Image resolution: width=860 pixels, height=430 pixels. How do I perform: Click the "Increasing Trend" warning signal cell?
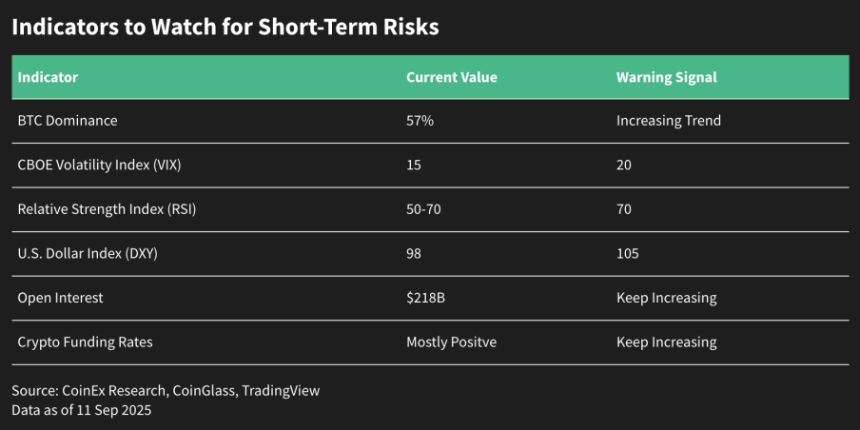pyautogui.click(x=668, y=121)
